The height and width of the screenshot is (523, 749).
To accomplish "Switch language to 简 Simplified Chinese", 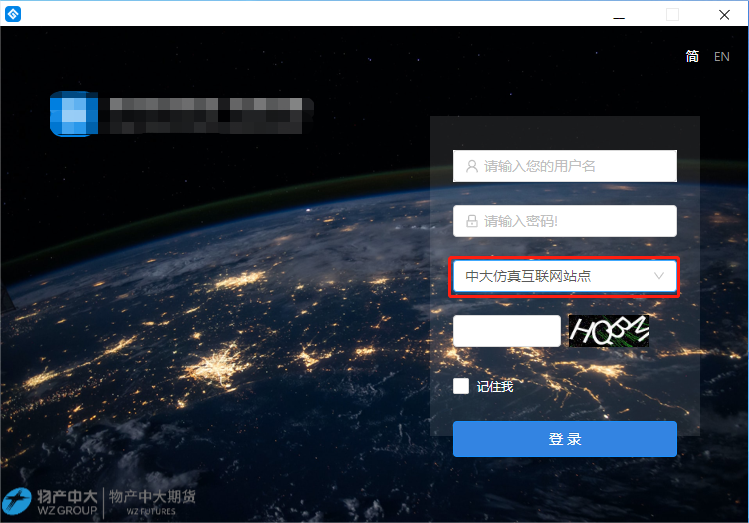I will [x=692, y=56].
